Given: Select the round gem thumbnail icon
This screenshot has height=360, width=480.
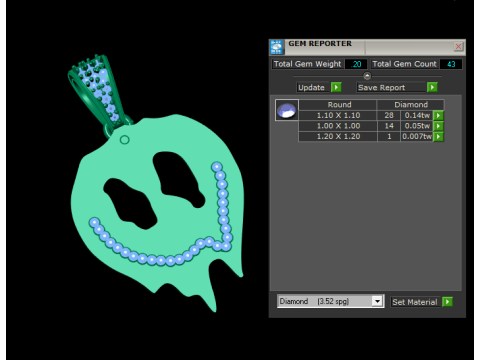Looking at the screenshot, I should pos(287,110).
